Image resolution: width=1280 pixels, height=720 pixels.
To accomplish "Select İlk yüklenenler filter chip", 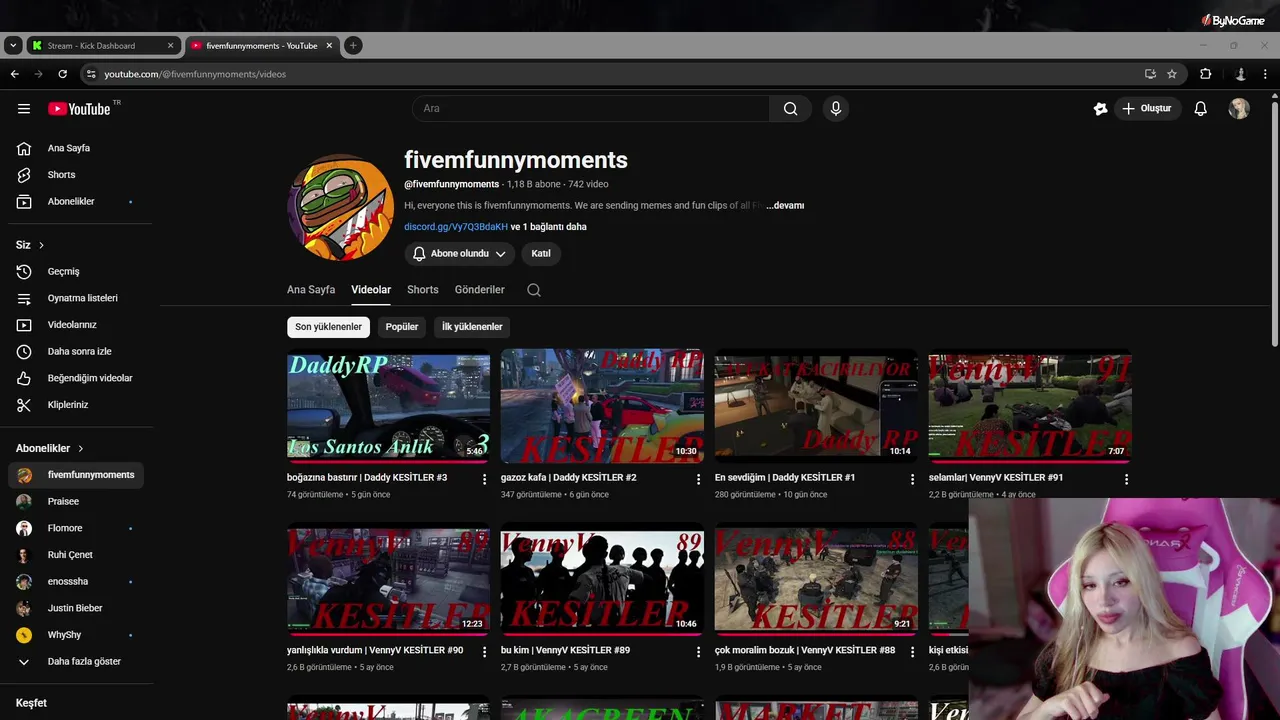I will [x=472, y=327].
